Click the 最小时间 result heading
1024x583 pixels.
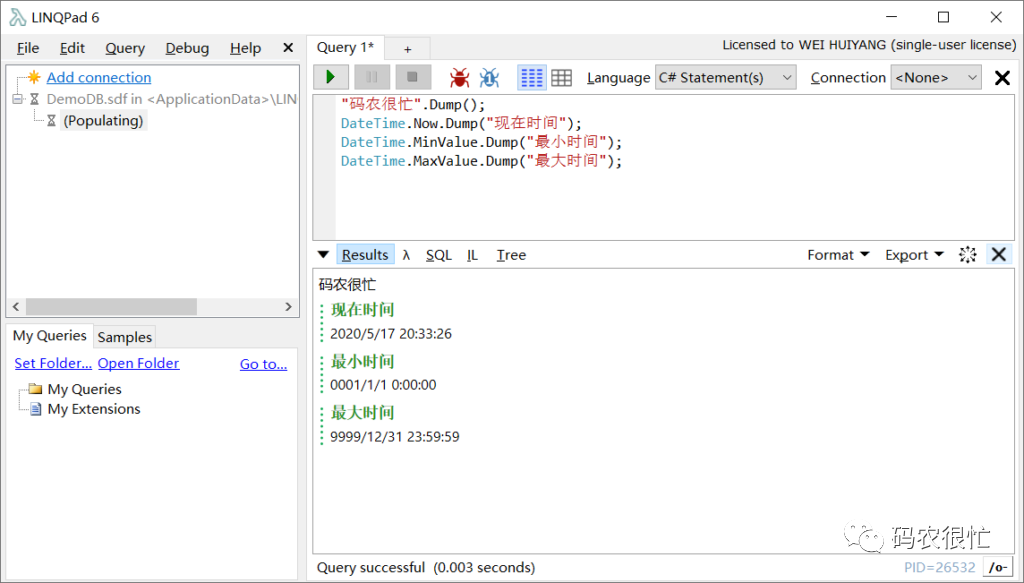click(x=363, y=362)
